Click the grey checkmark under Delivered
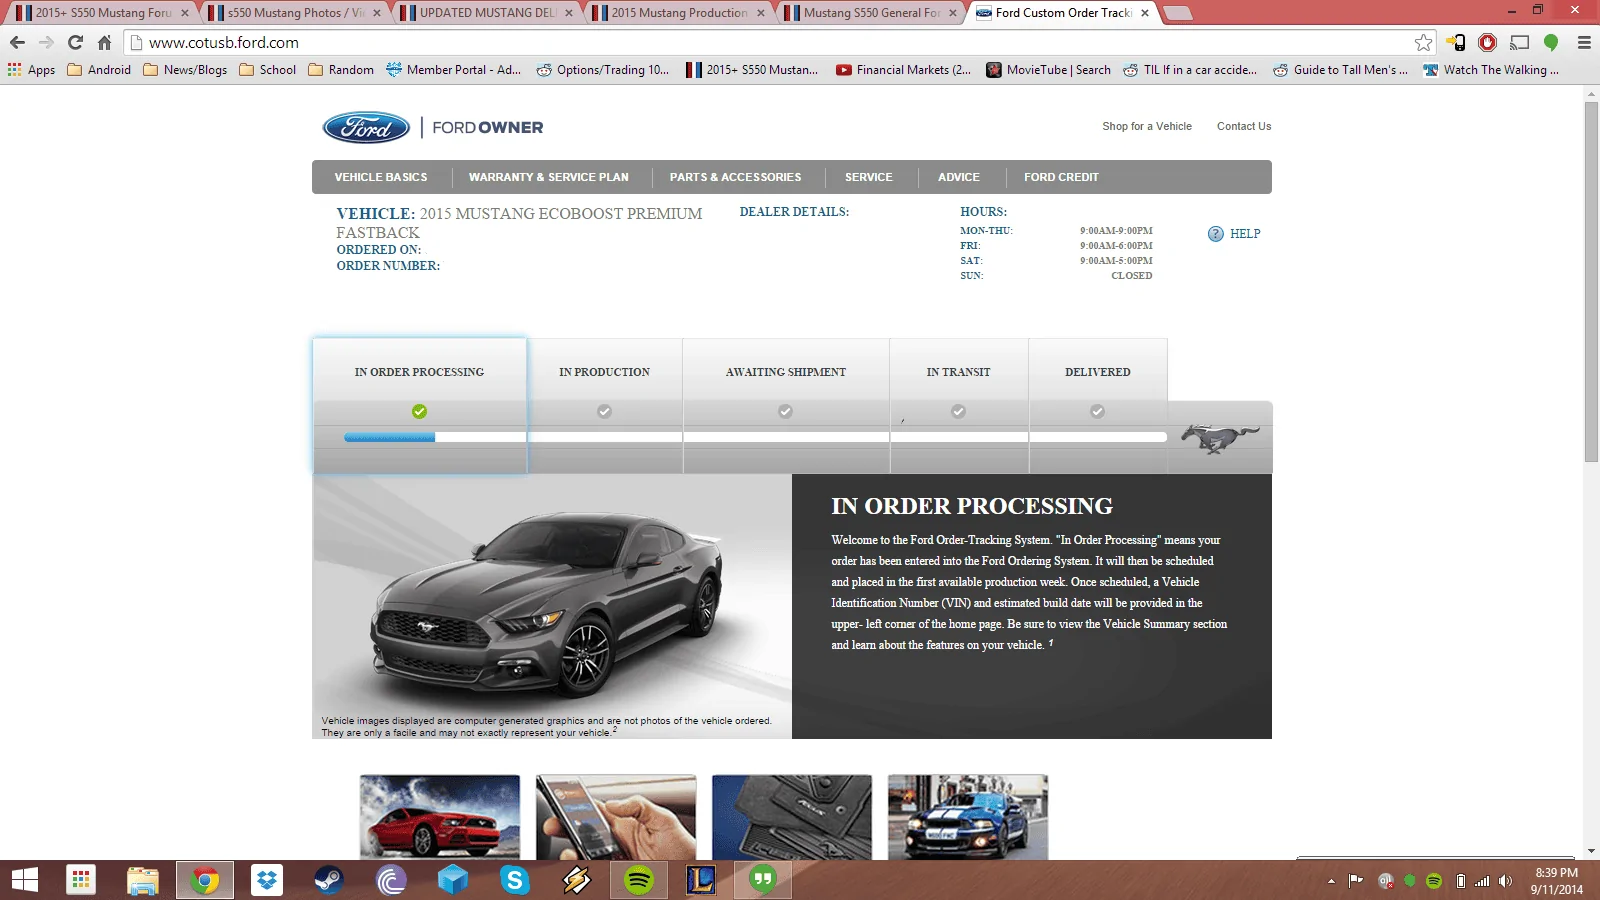Viewport: 1600px width, 900px height. [x=1097, y=411]
